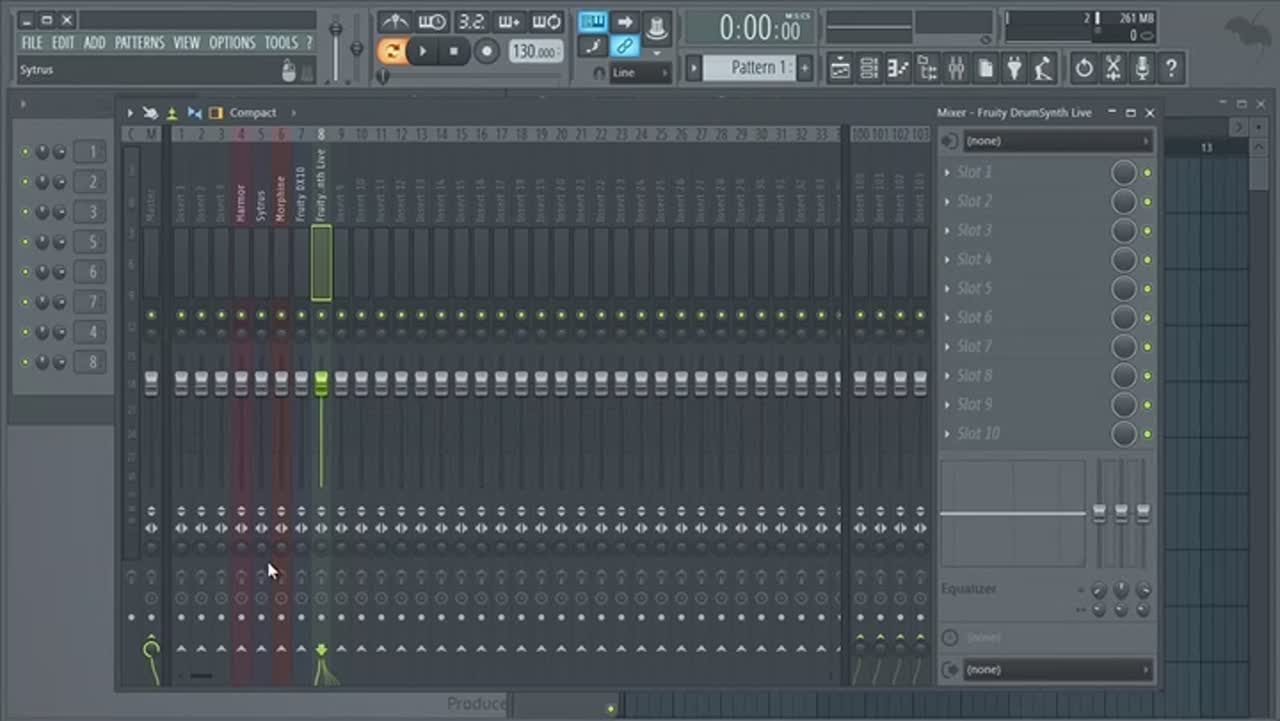
Task: Click the help question mark icon
Action: pyautogui.click(x=1171, y=68)
